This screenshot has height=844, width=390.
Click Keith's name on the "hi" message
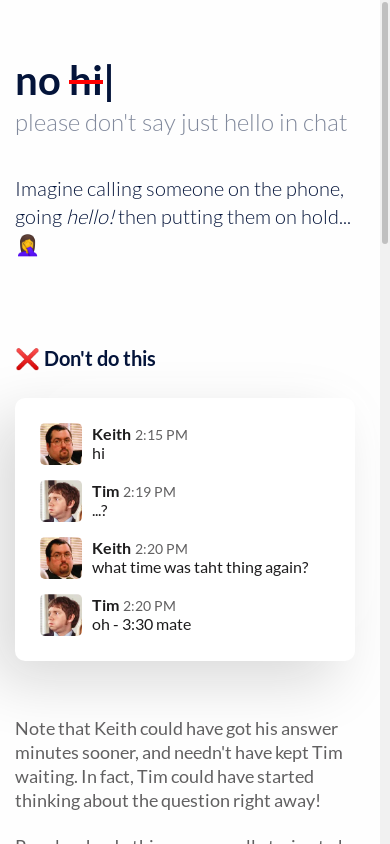(x=111, y=434)
